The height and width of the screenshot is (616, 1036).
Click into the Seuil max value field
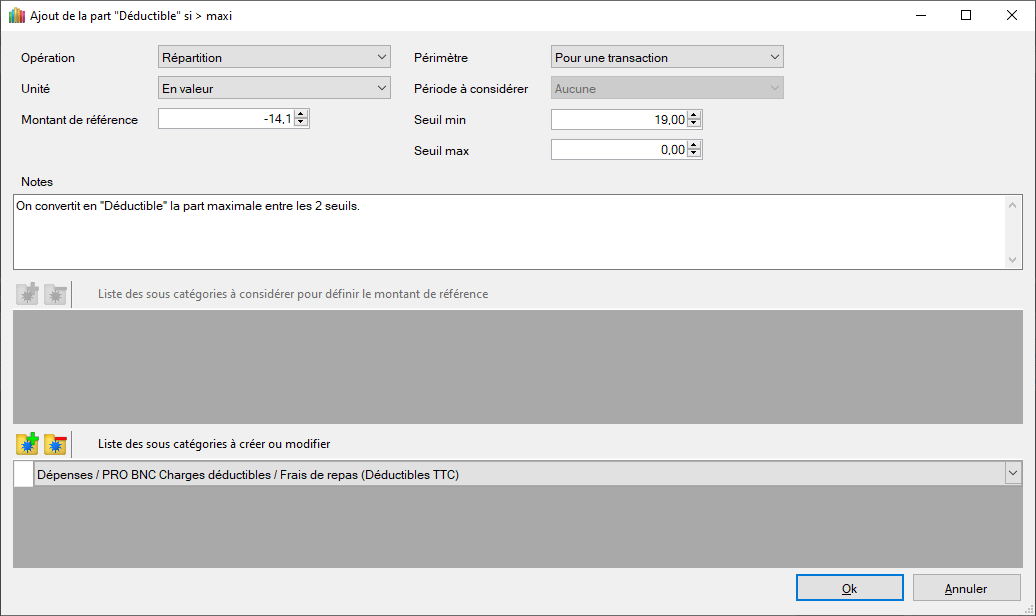(619, 150)
